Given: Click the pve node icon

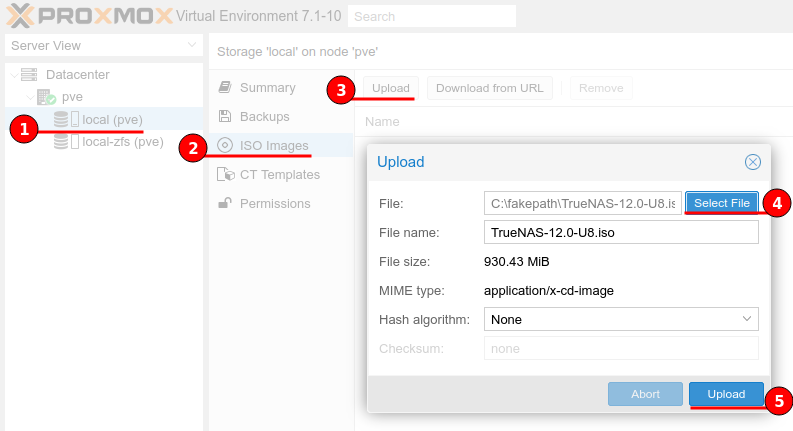Looking at the screenshot, I should [46, 97].
